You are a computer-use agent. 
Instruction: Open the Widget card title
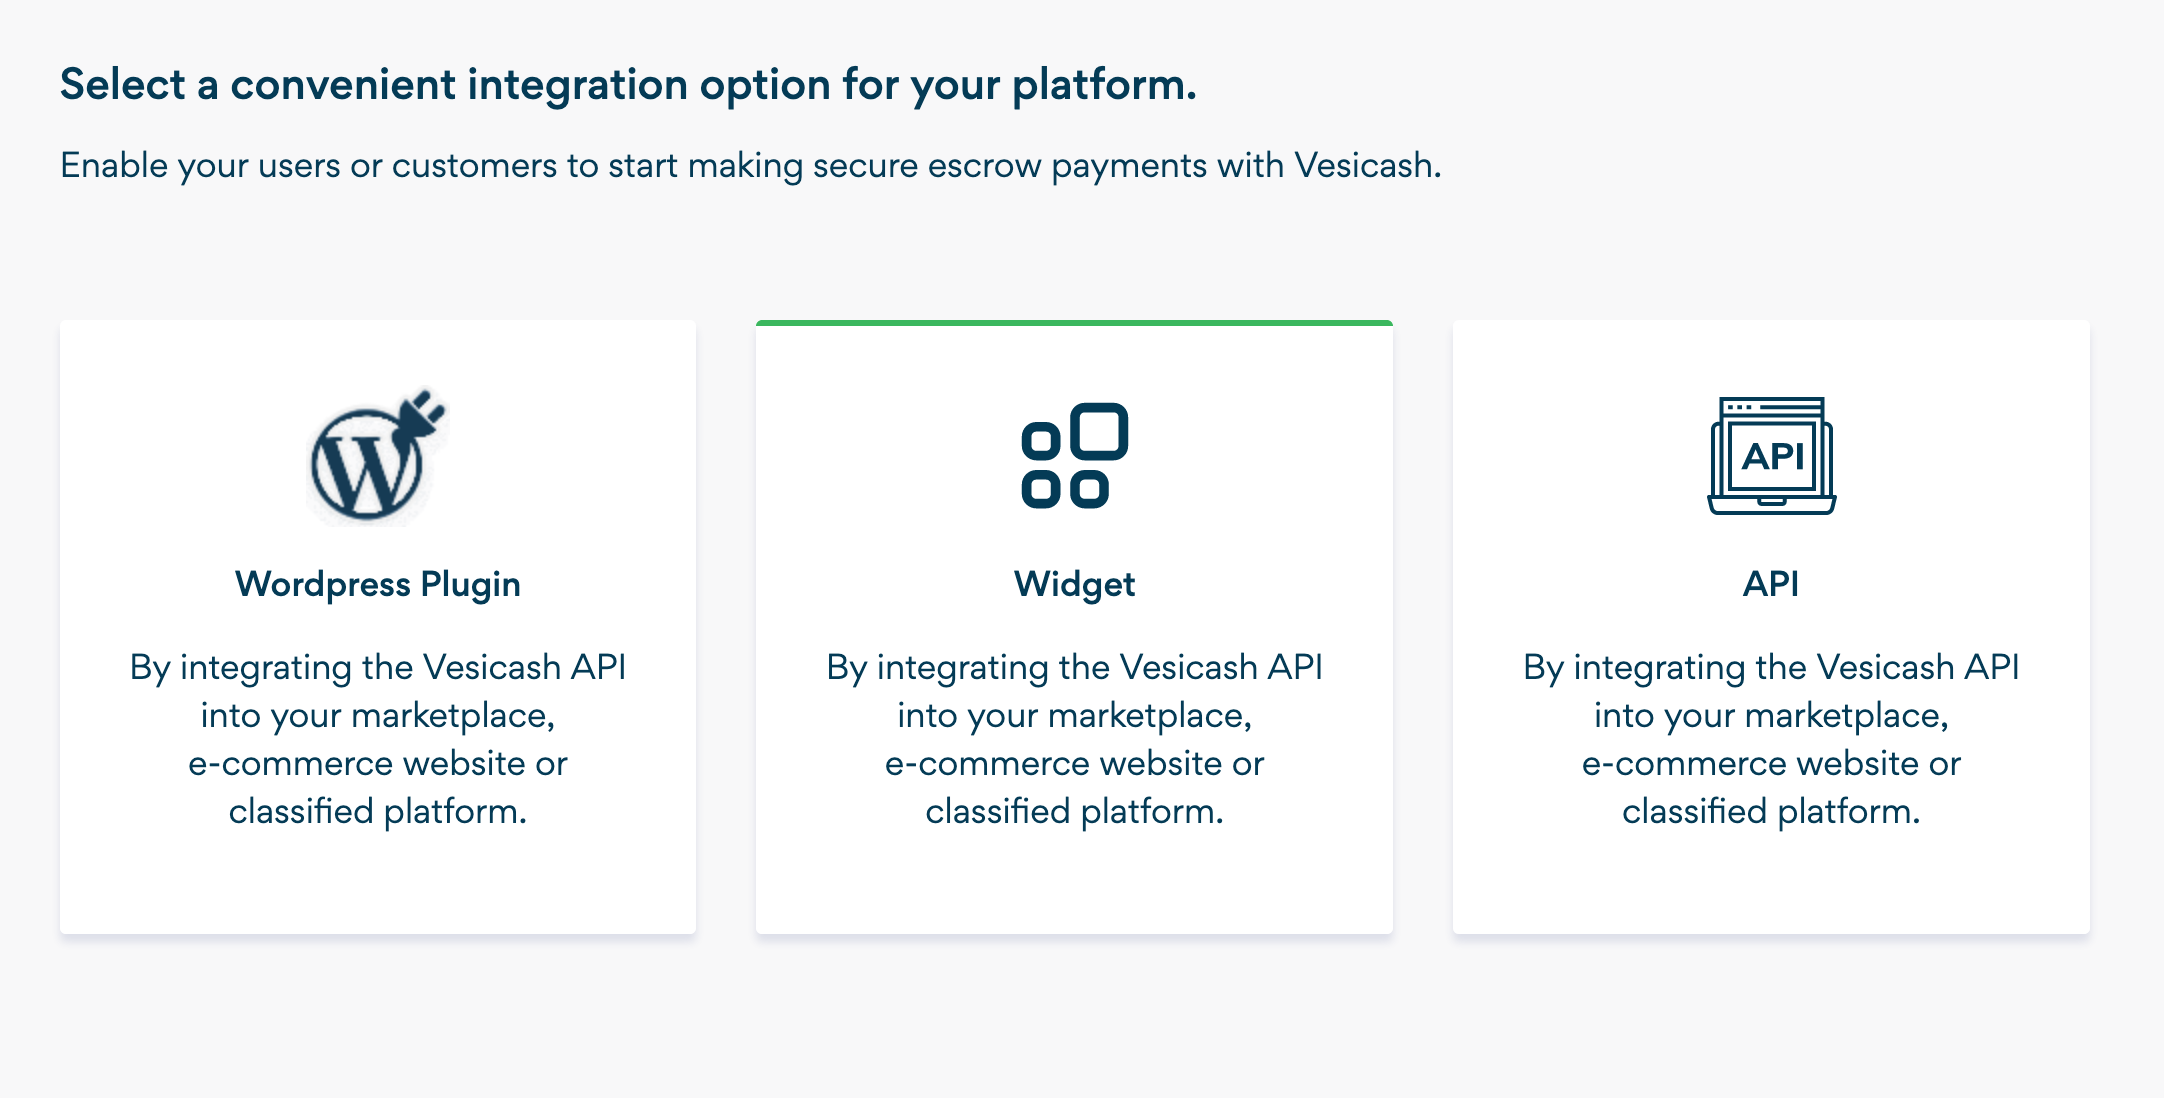click(1074, 584)
